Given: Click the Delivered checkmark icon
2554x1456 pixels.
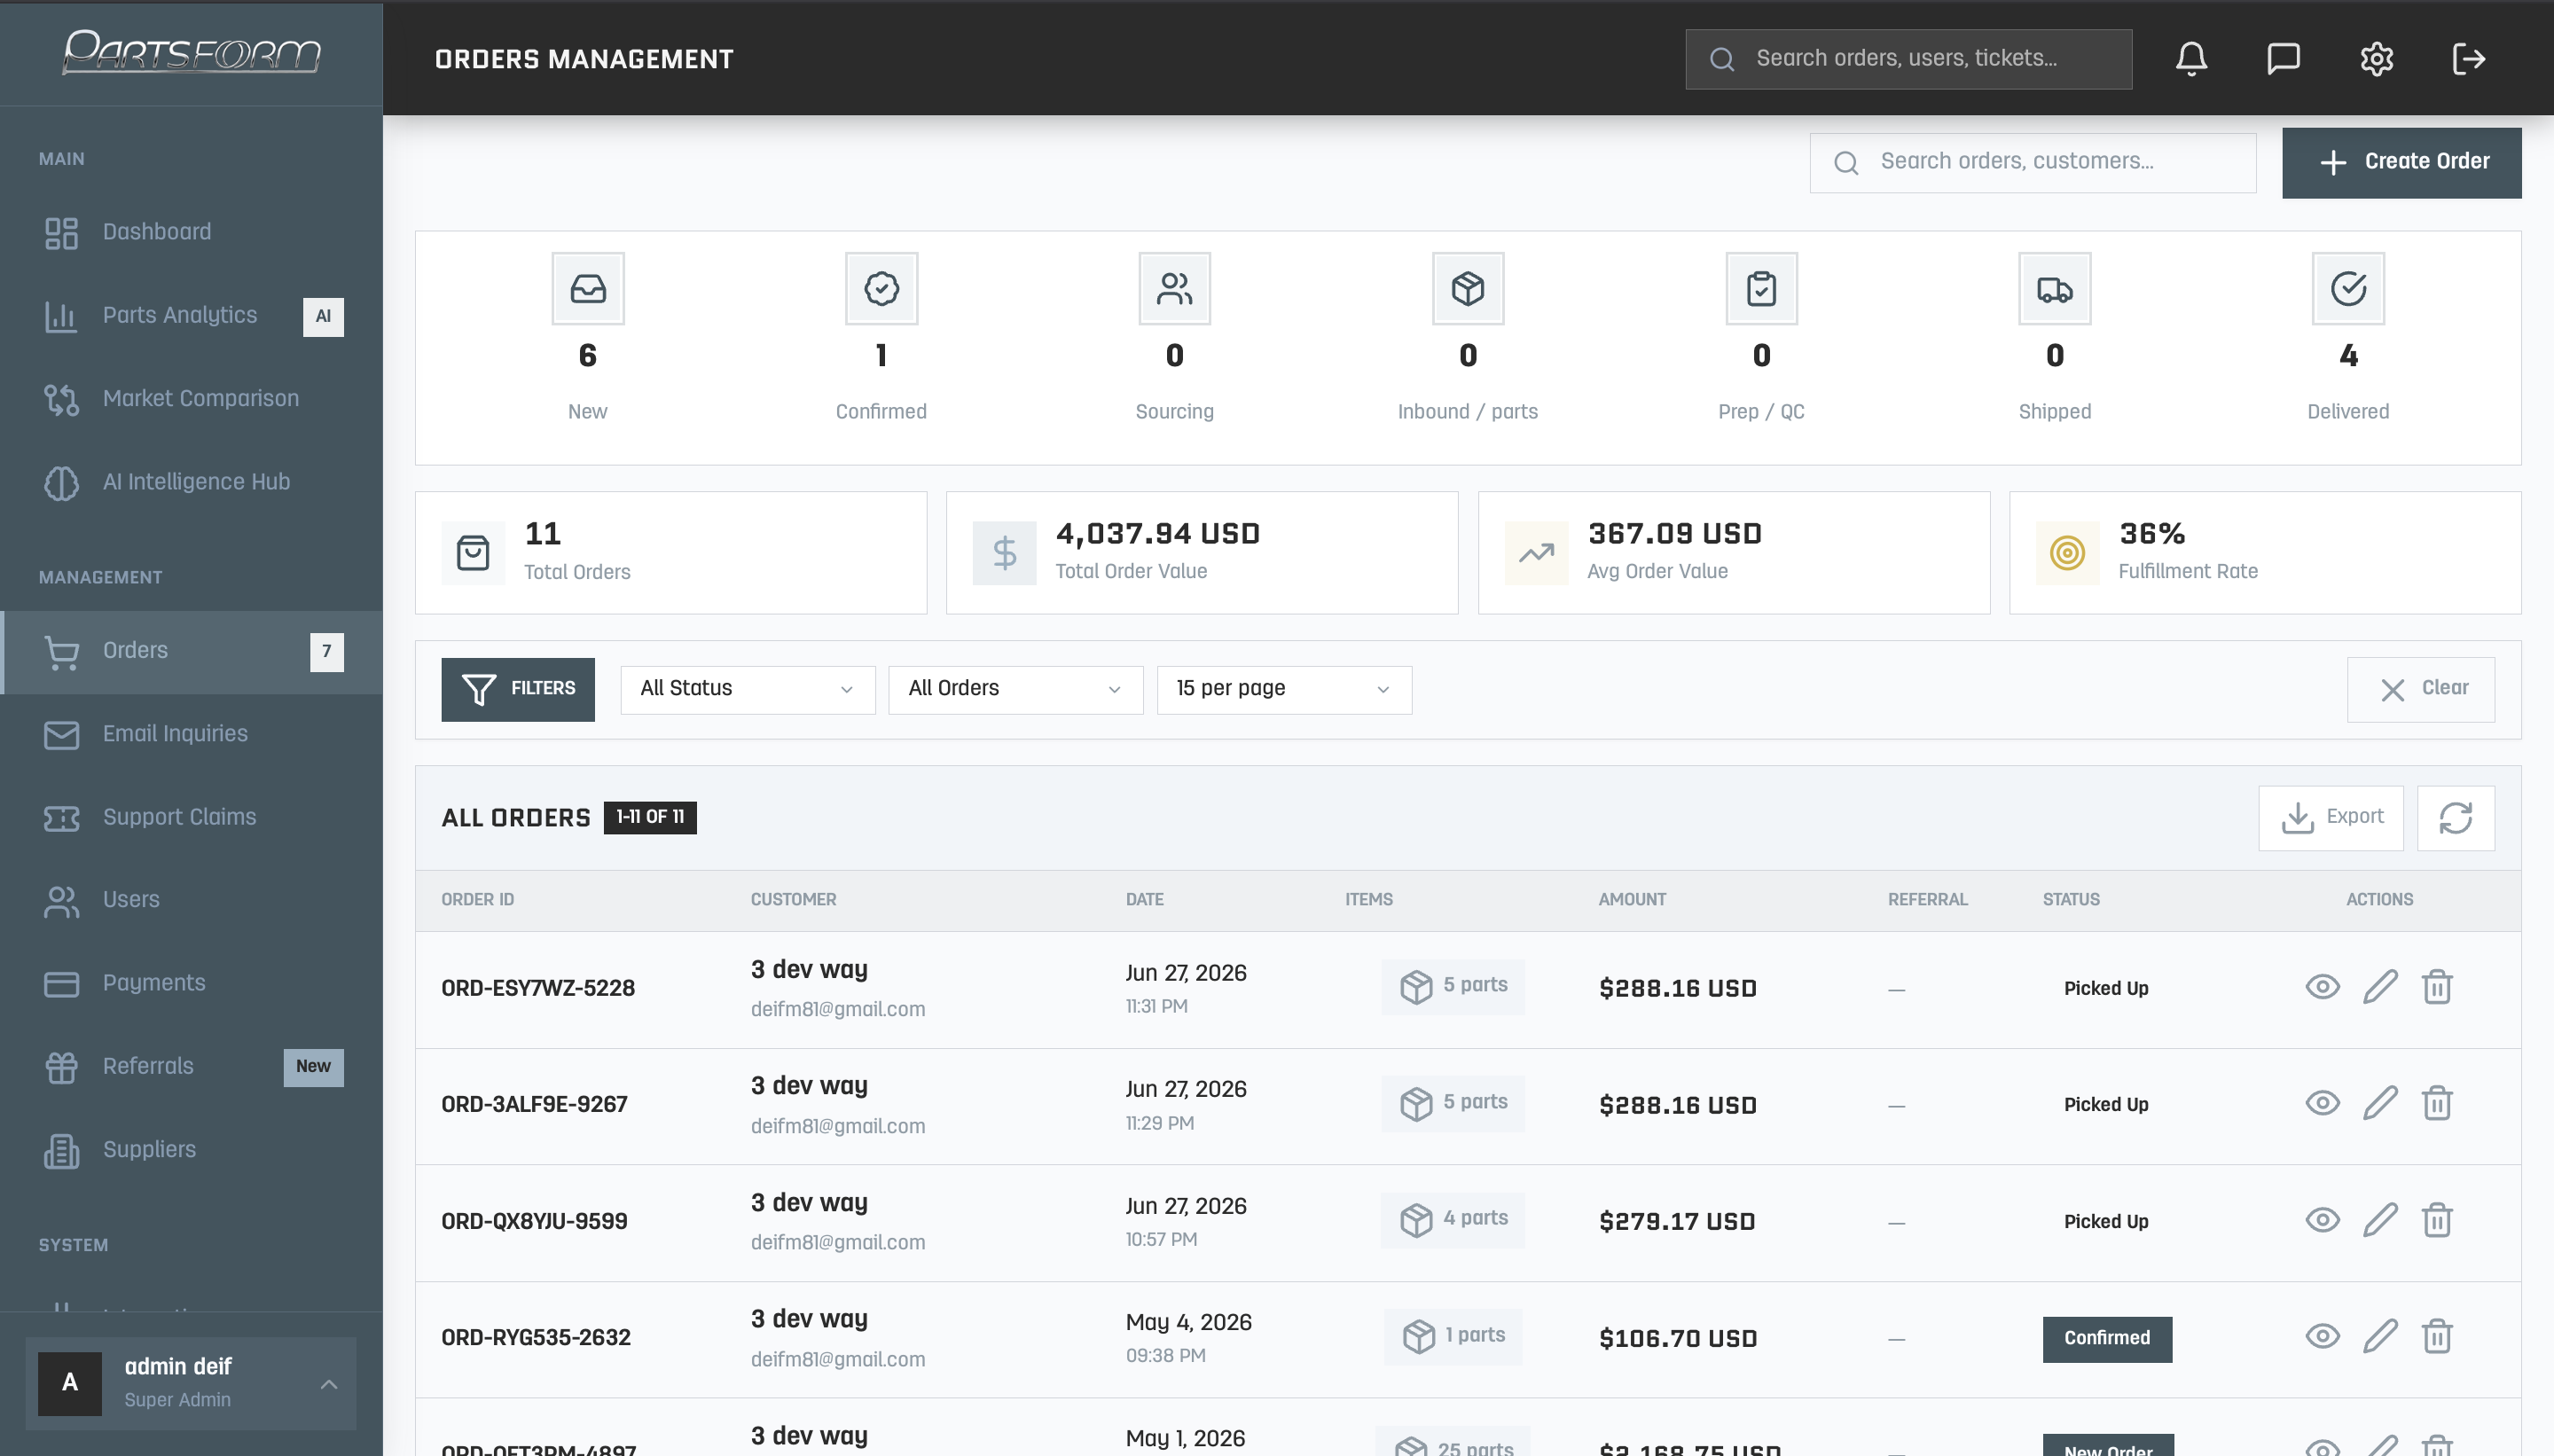Looking at the screenshot, I should click(x=2348, y=289).
